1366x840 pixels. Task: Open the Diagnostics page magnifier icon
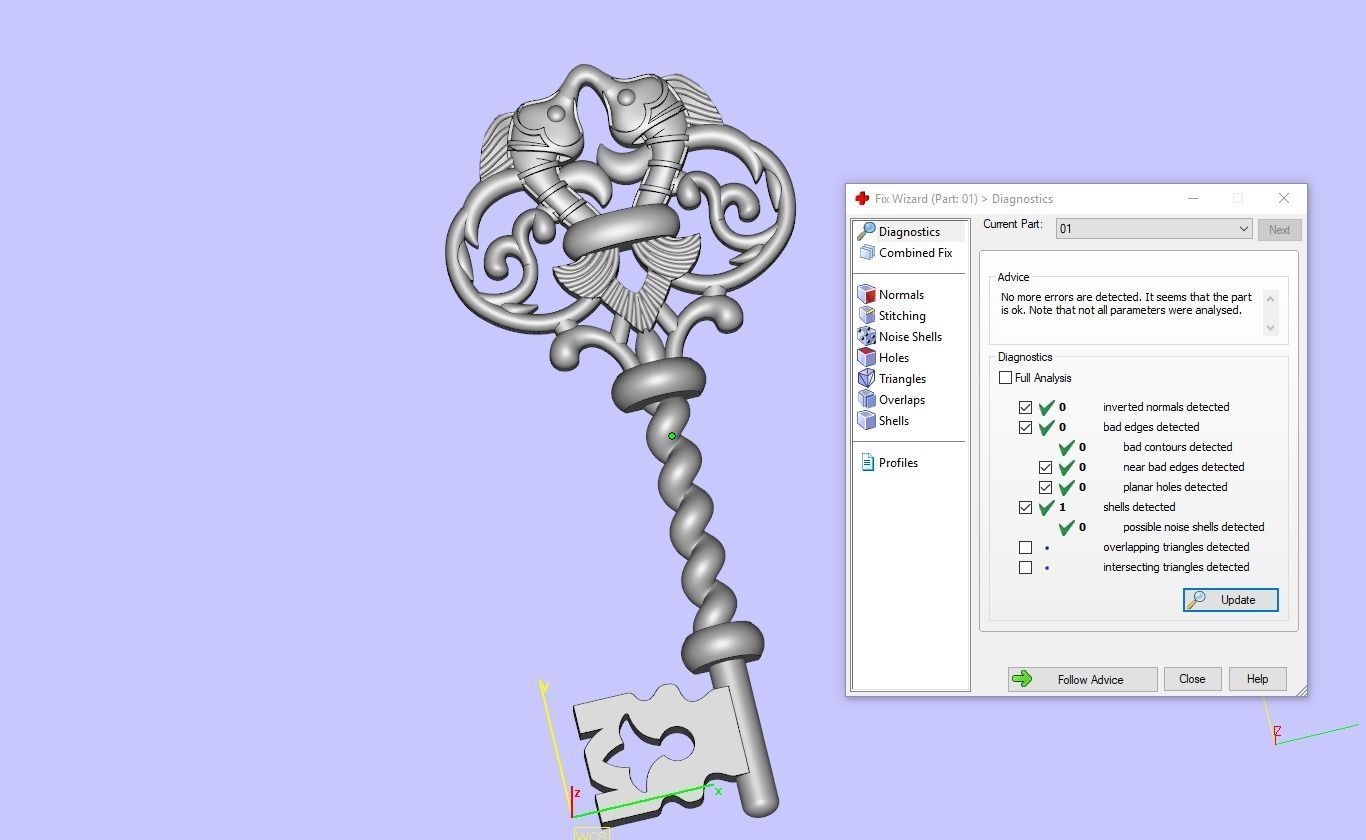pyautogui.click(x=867, y=232)
